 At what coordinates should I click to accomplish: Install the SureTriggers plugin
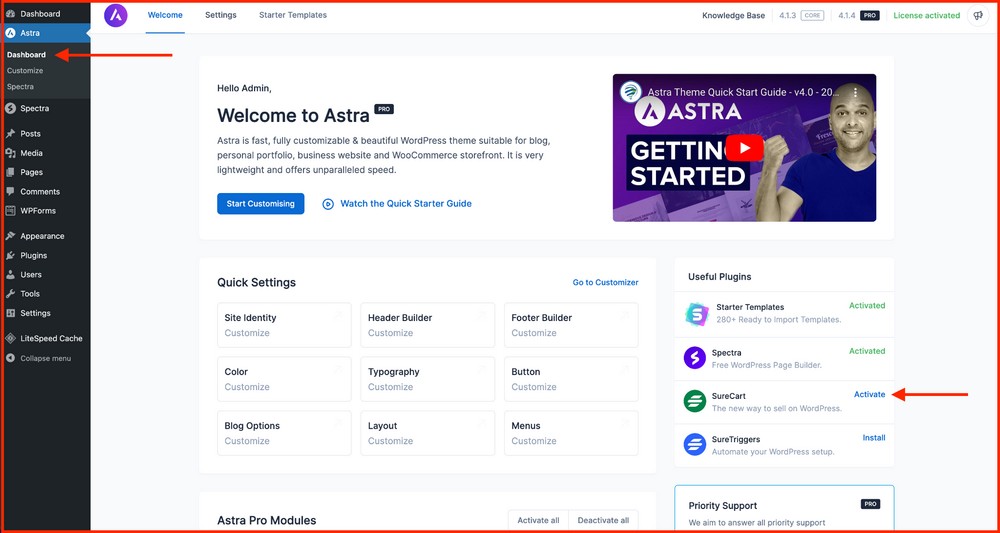point(874,438)
